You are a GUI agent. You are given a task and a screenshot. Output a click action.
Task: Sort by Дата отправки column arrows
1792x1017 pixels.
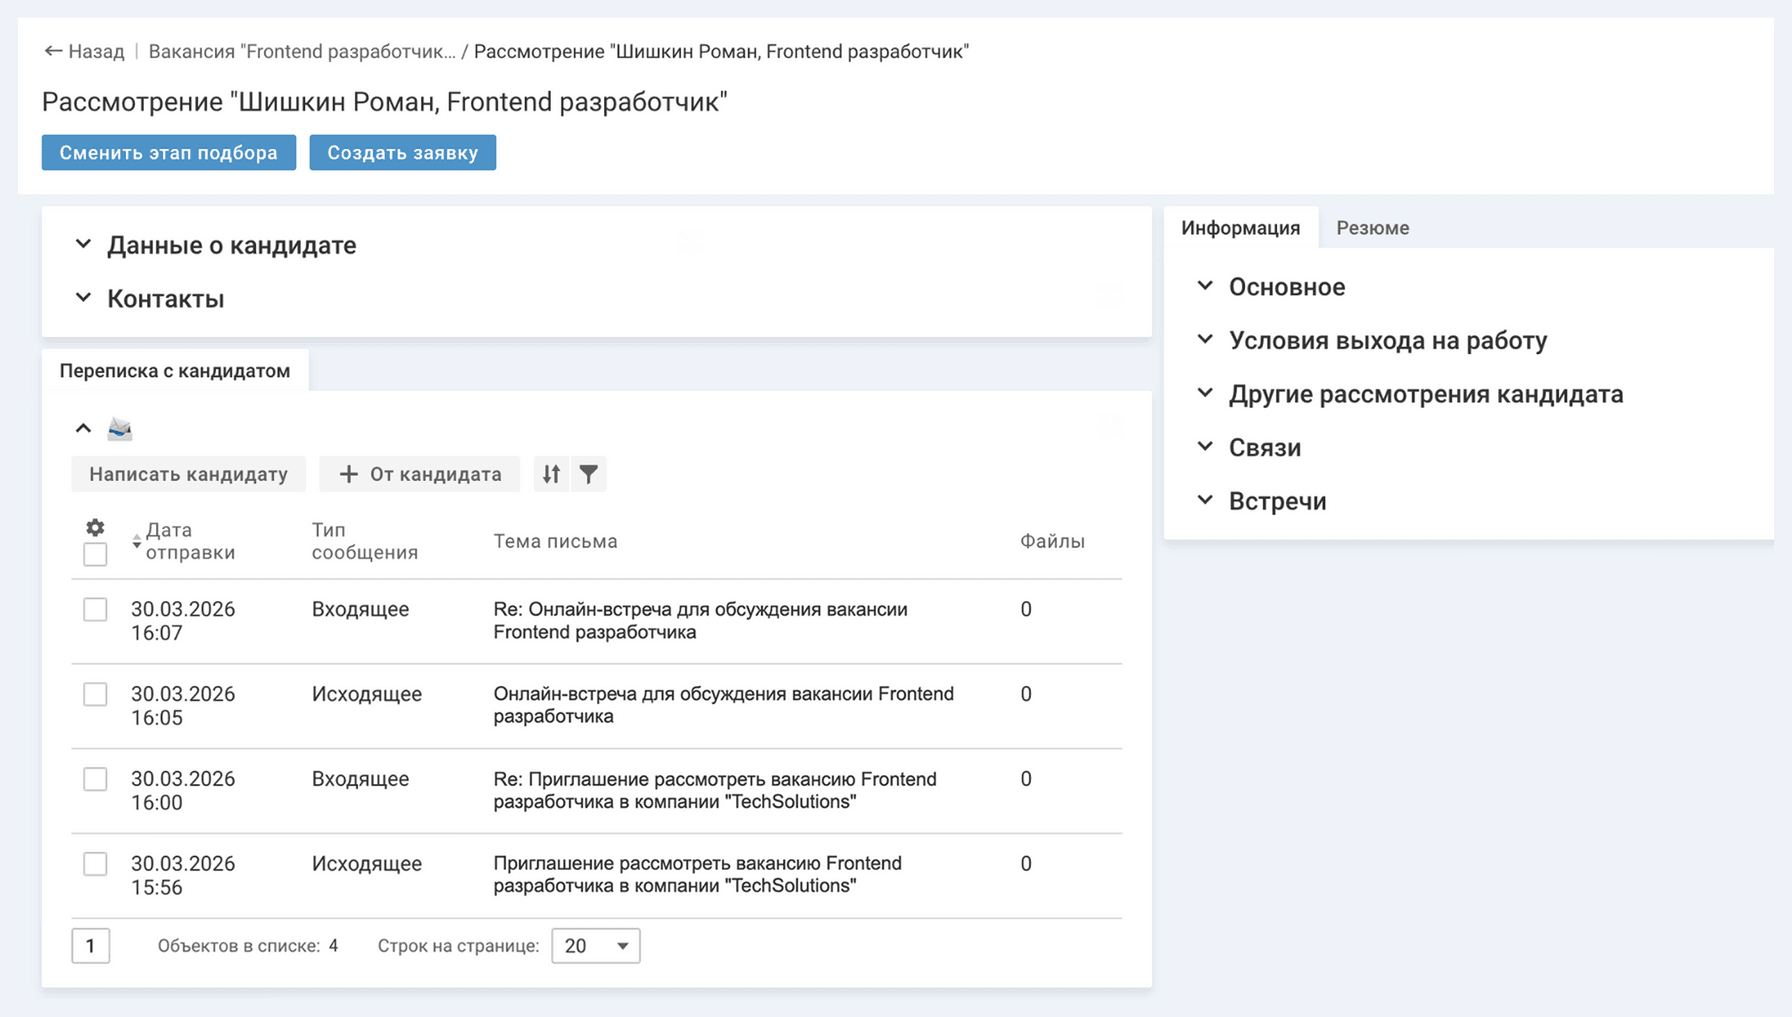point(137,541)
